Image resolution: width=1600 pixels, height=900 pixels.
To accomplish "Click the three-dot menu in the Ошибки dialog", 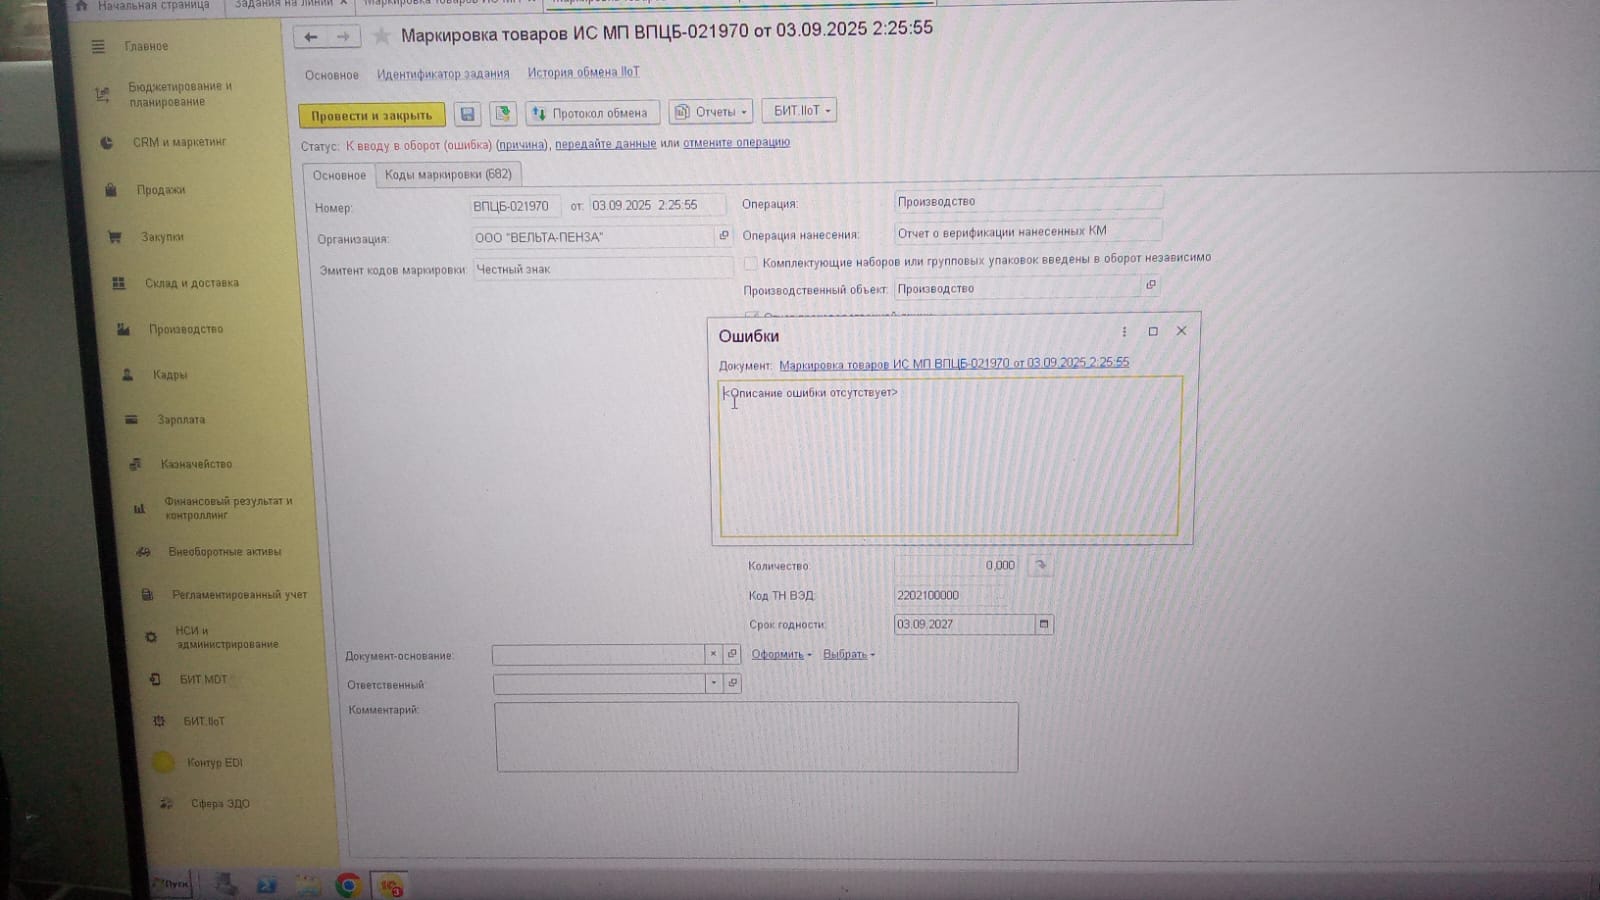I will pos(1124,332).
